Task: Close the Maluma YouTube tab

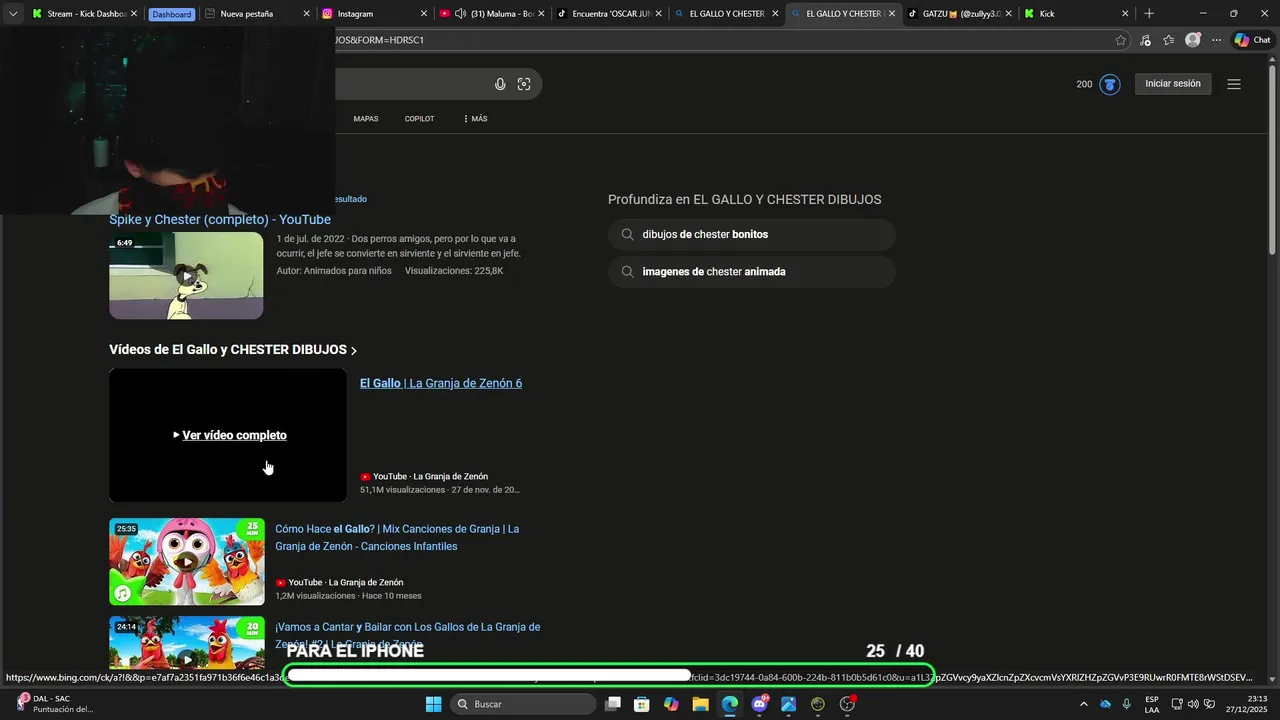Action: pyautogui.click(x=541, y=14)
